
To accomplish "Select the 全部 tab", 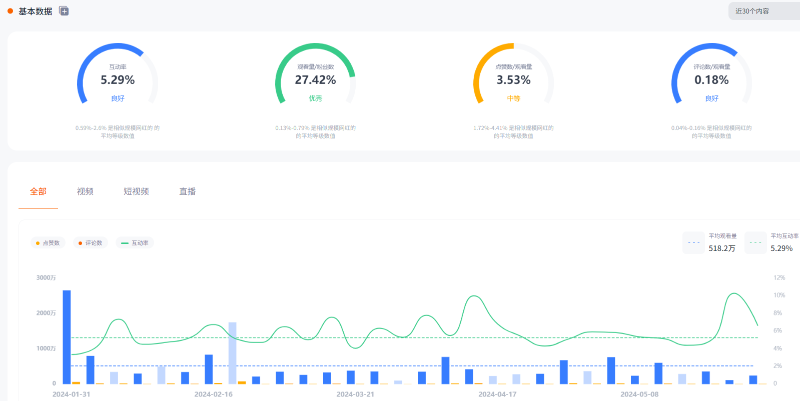I will (x=38, y=190).
